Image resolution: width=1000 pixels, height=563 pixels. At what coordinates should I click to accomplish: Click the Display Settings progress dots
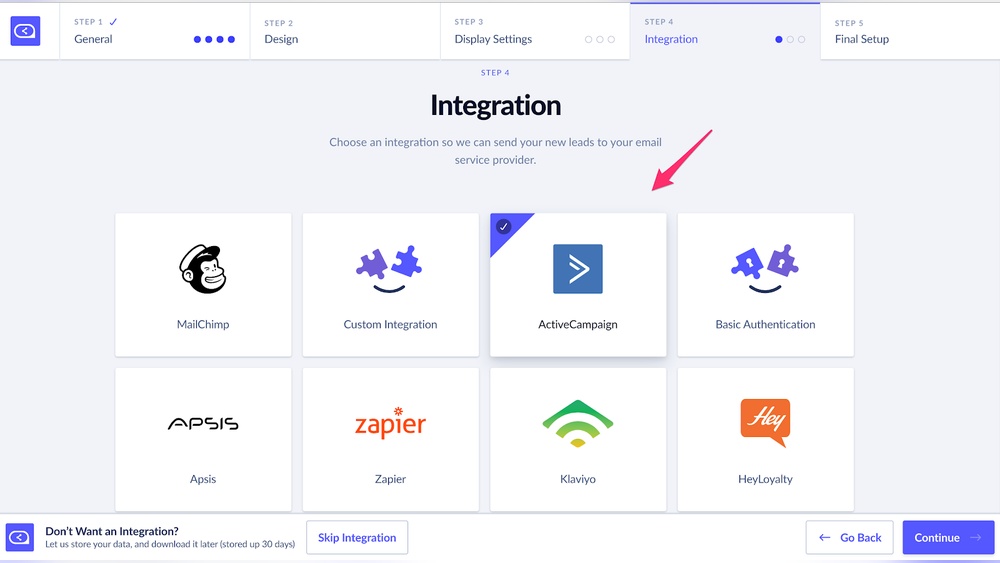click(599, 40)
